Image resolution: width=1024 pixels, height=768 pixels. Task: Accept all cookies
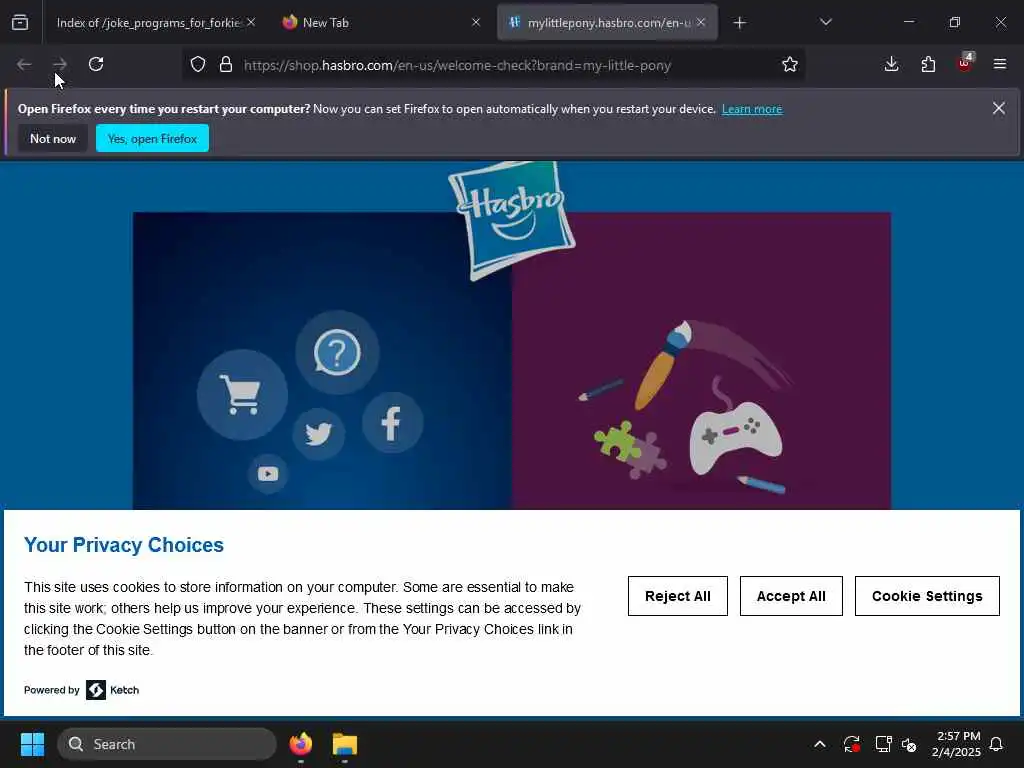tap(791, 596)
